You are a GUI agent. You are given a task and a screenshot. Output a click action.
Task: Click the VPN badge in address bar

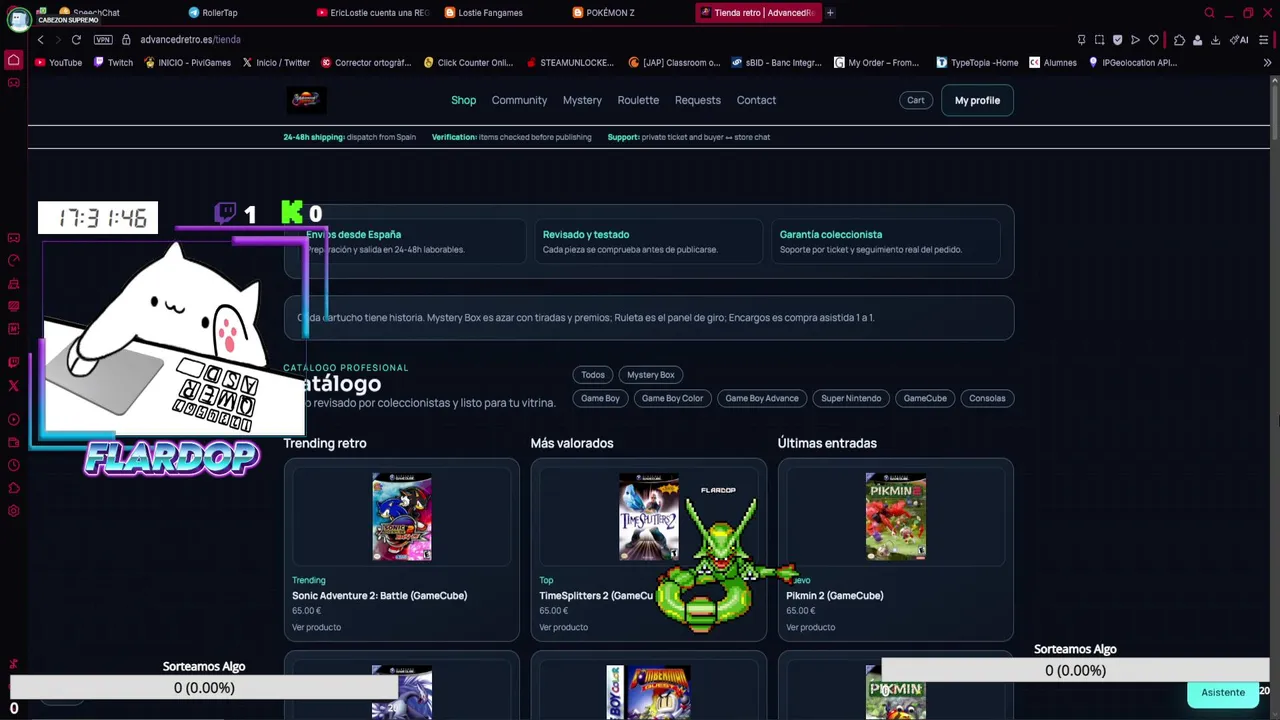103,40
